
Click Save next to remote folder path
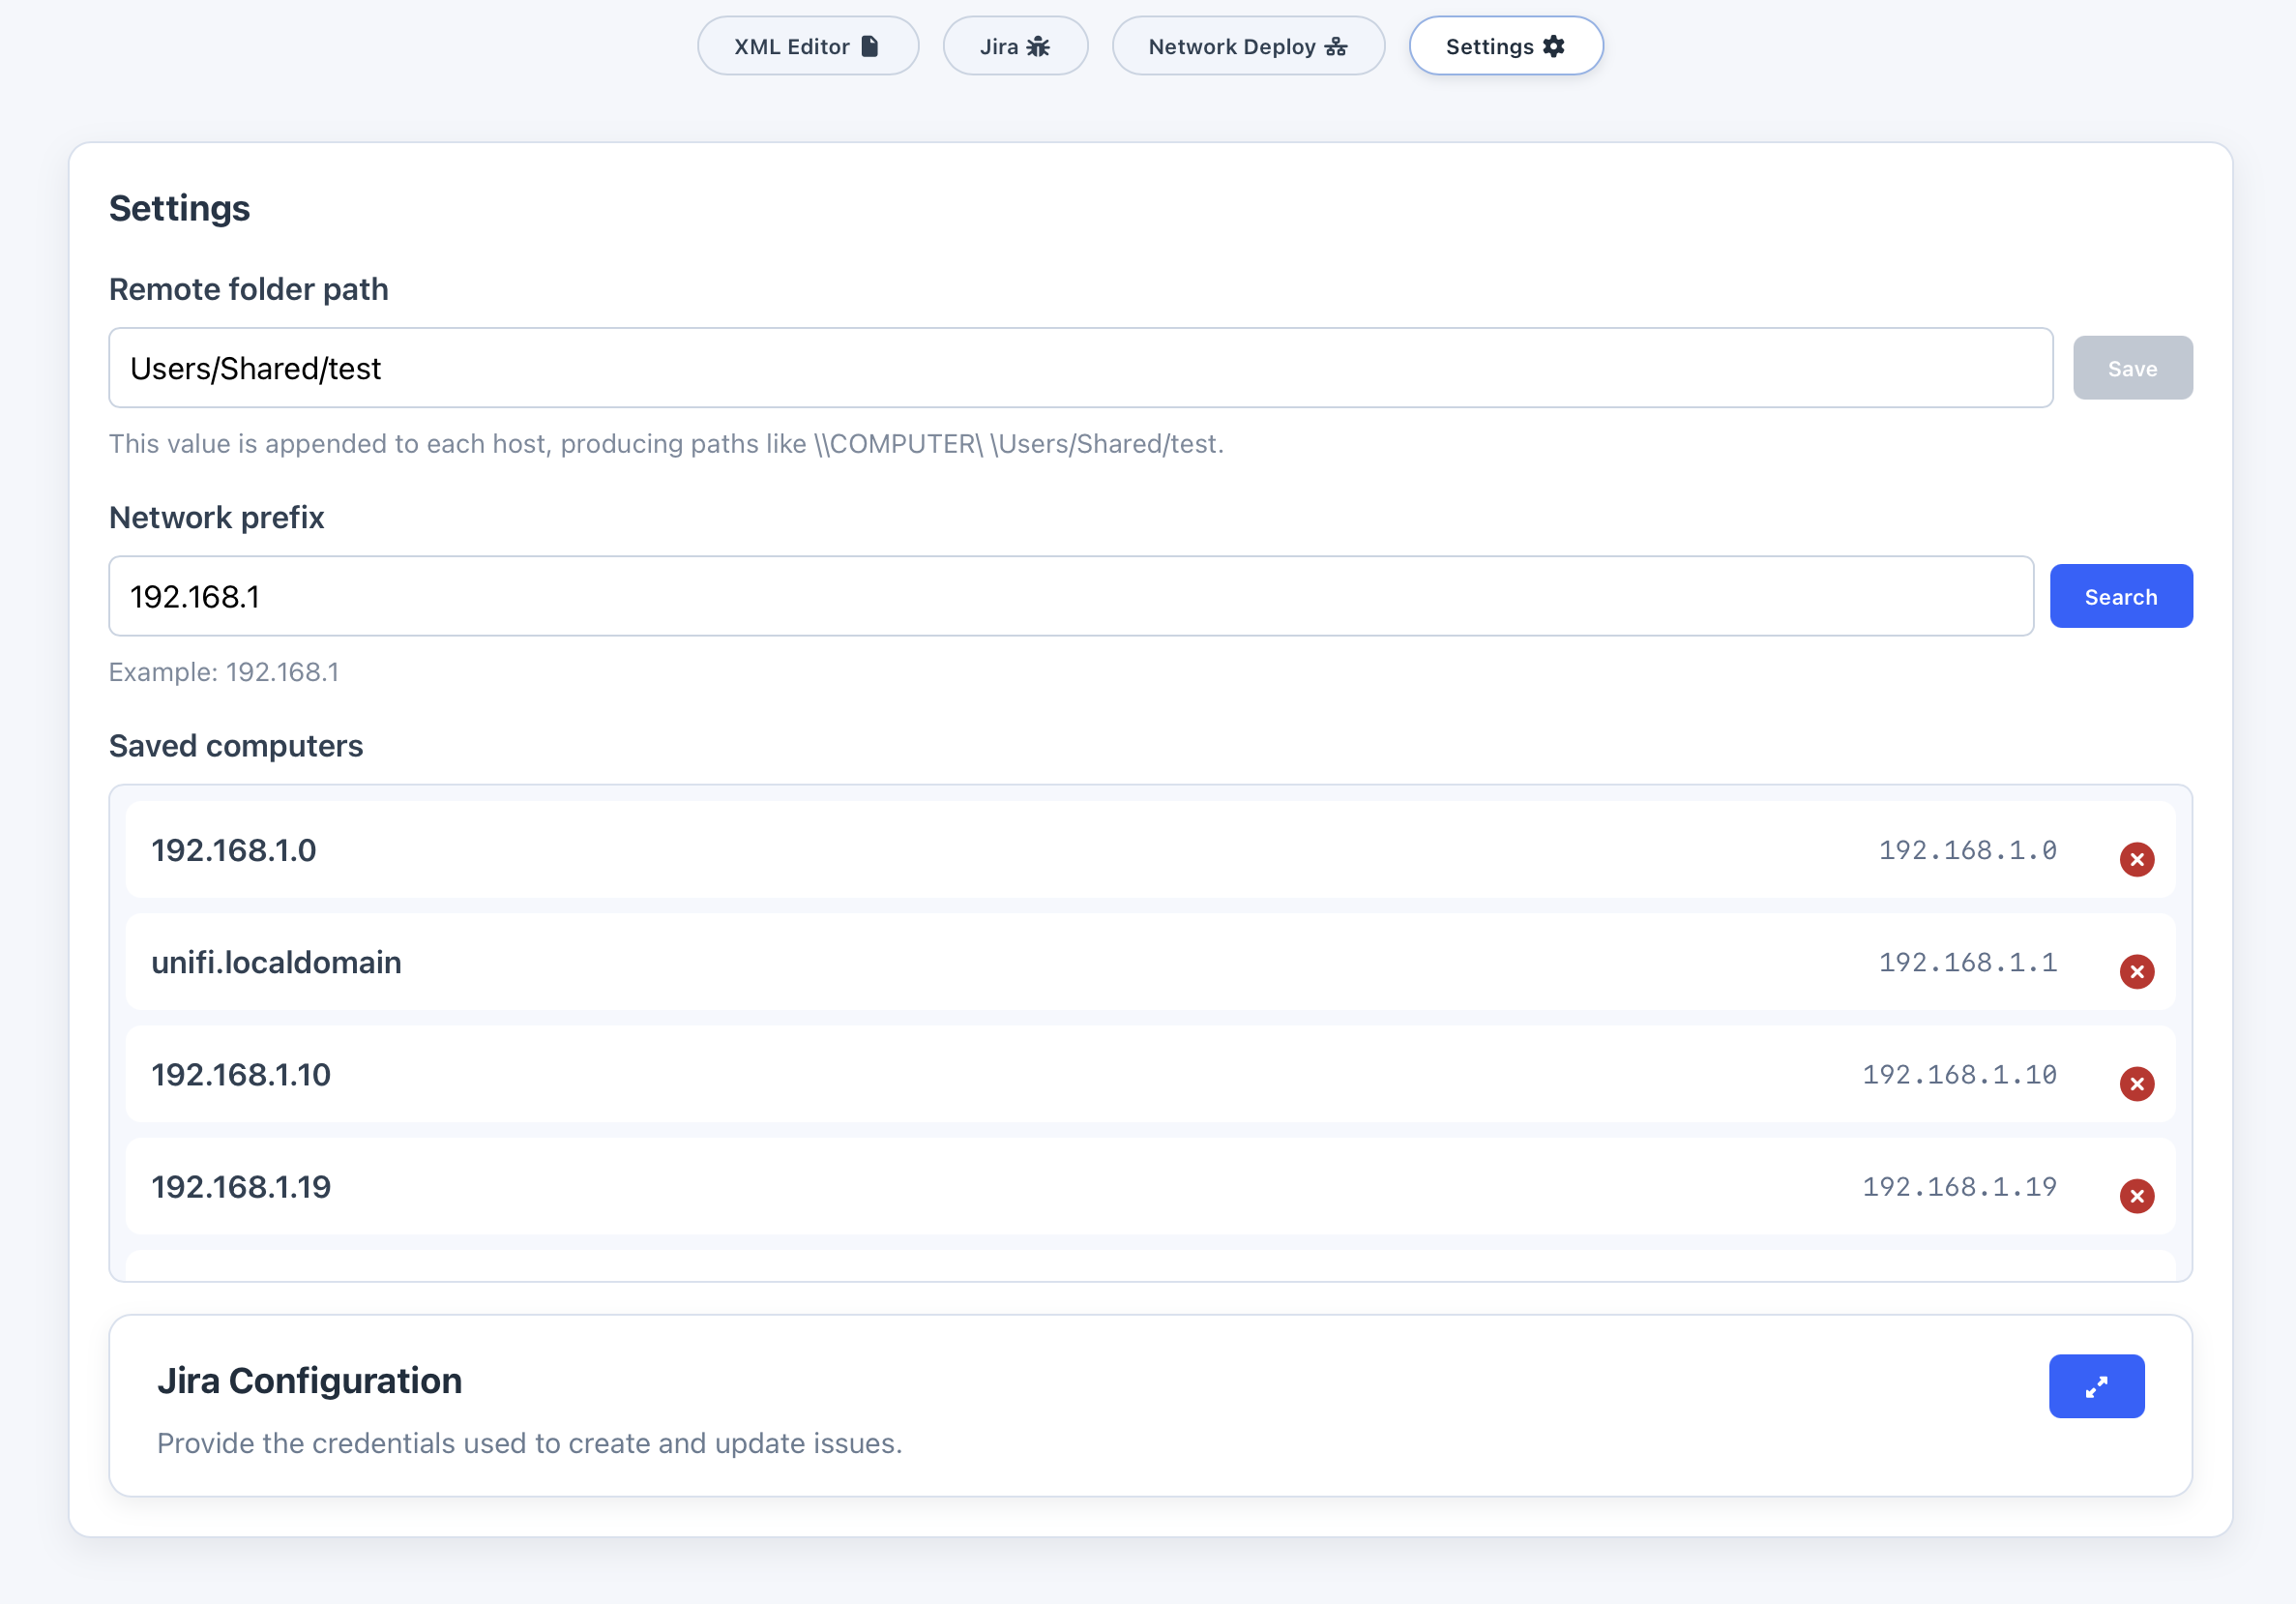(2132, 368)
